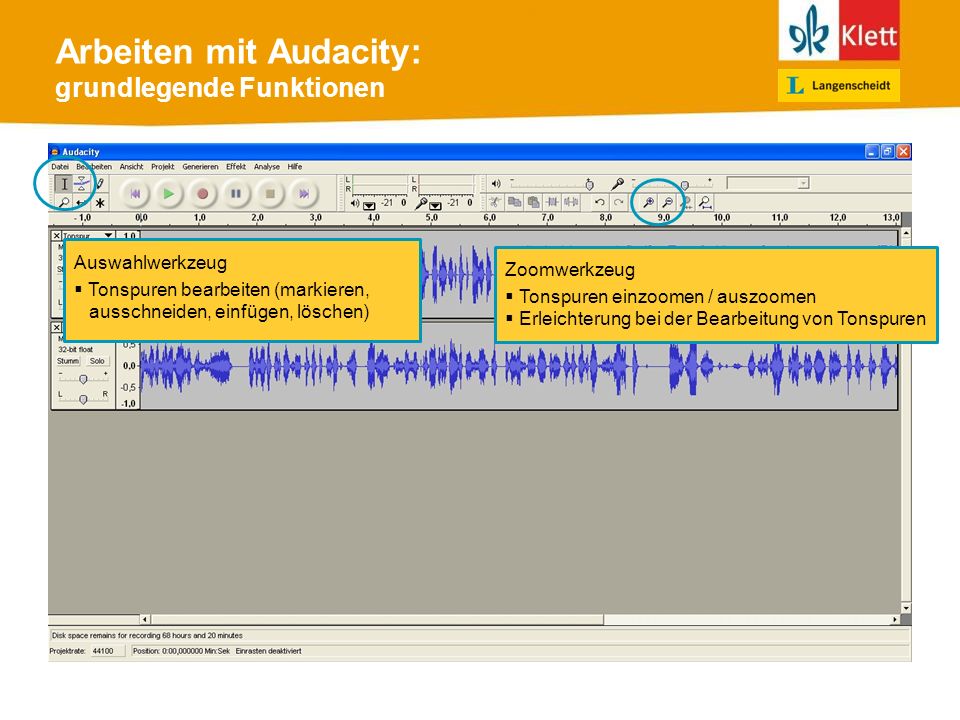Image resolution: width=960 pixels, height=720 pixels.
Task: Solo the second audio track
Action: point(97,361)
